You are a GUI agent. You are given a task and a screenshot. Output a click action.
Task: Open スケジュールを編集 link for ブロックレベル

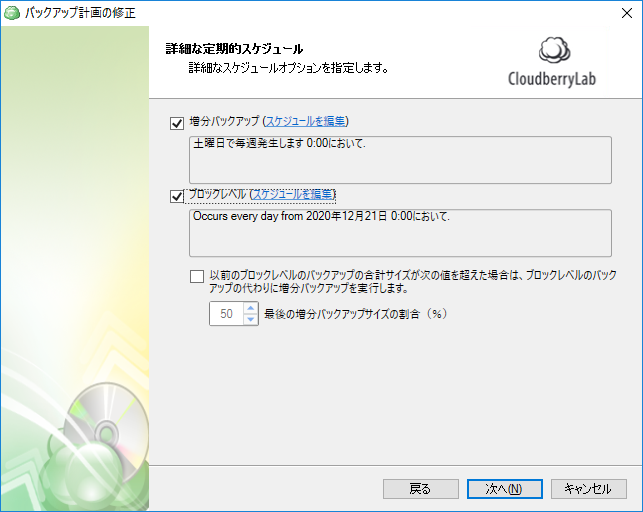pos(293,194)
